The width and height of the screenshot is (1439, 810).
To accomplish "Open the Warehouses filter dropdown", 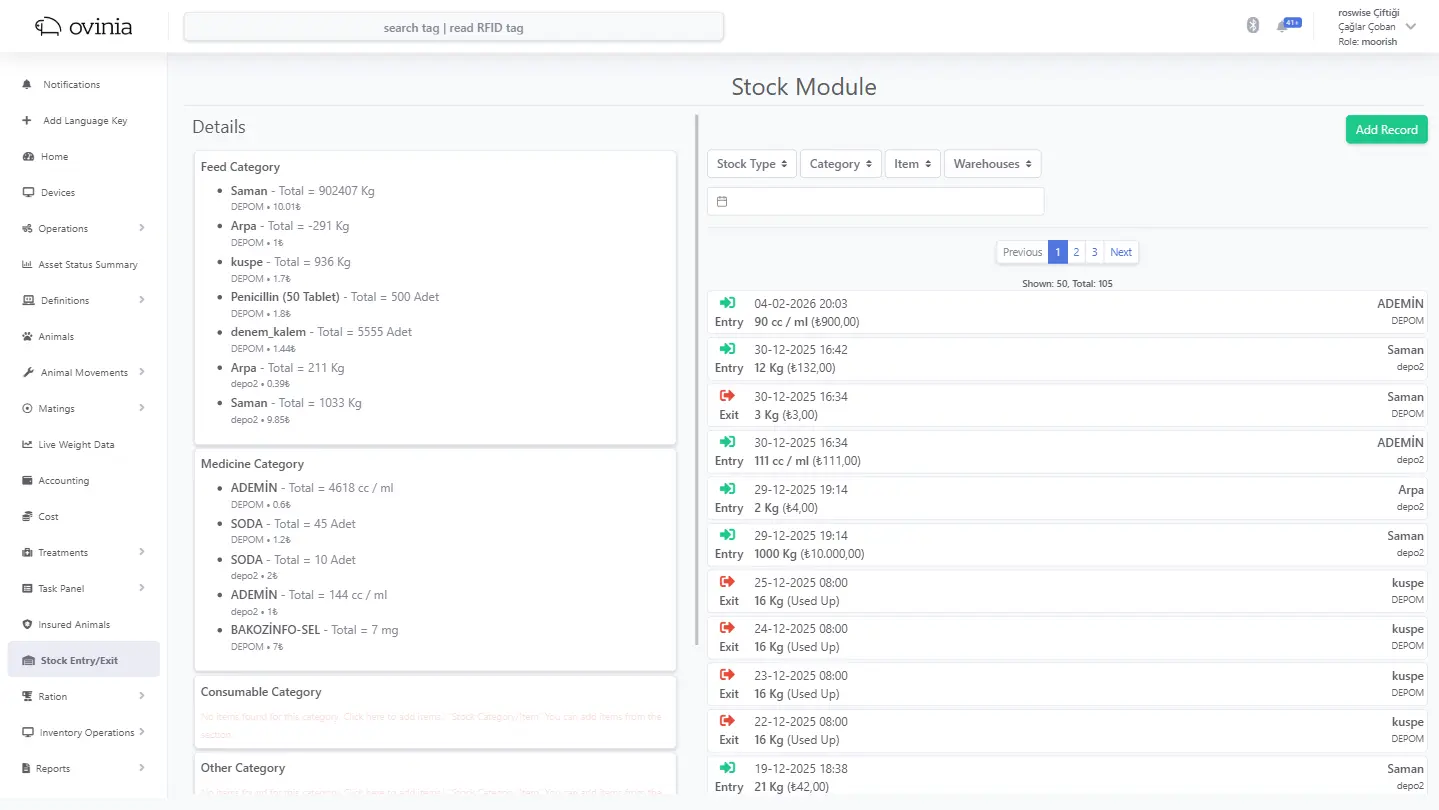I will [x=992, y=164].
